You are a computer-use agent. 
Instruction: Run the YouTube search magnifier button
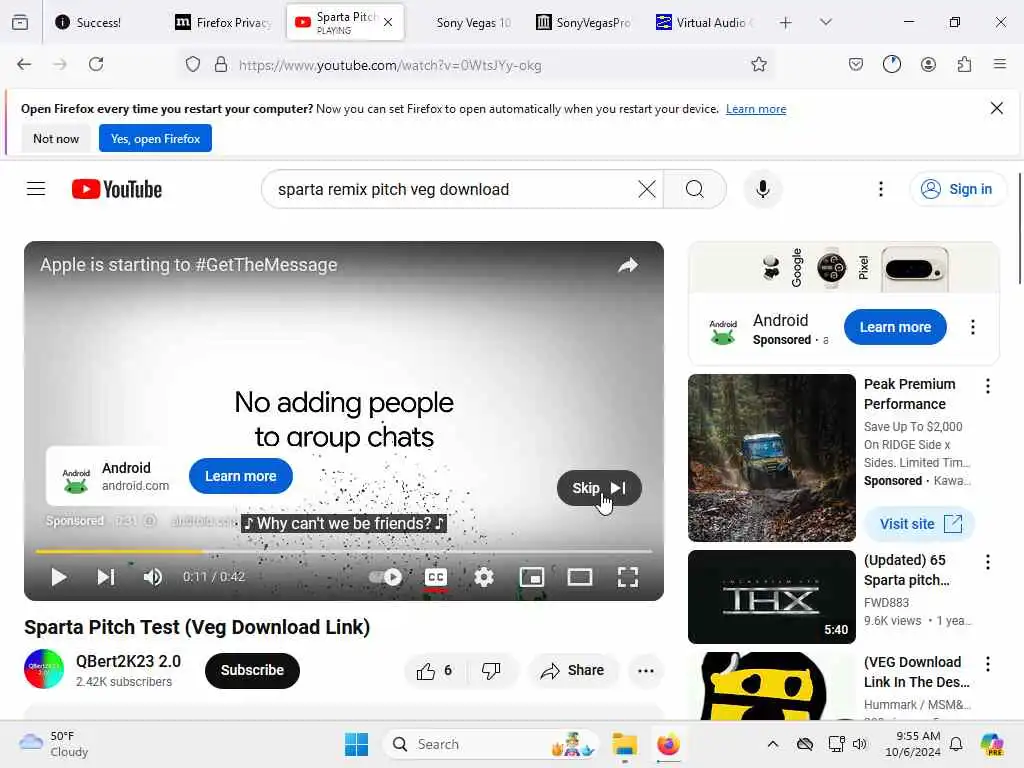point(695,189)
